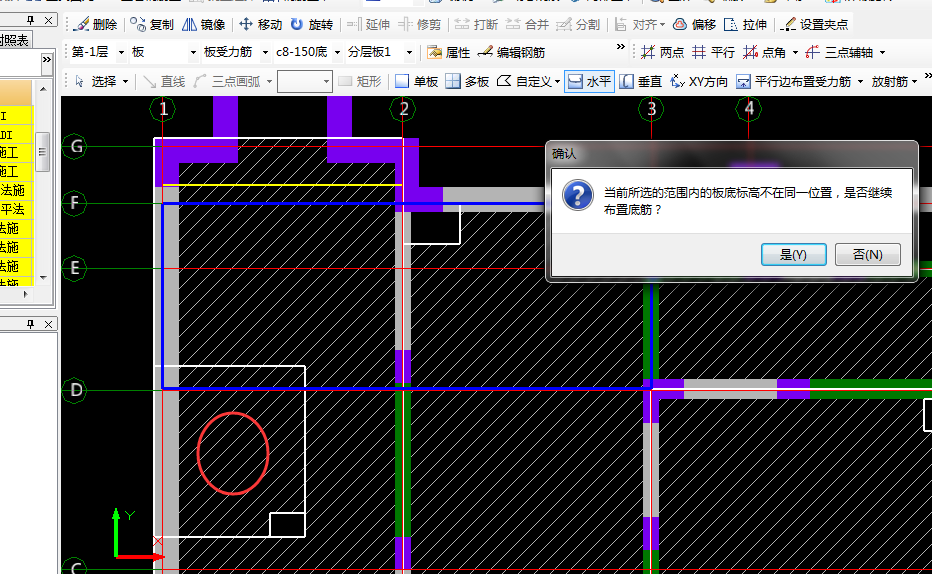Click 是(Y) in the confirm dialog
The width and height of the screenshot is (932, 574).
[794, 254]
